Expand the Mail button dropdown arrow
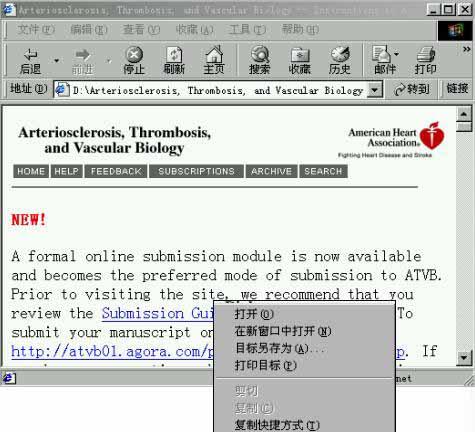This screenshot has height=432, width=475. 396,54
